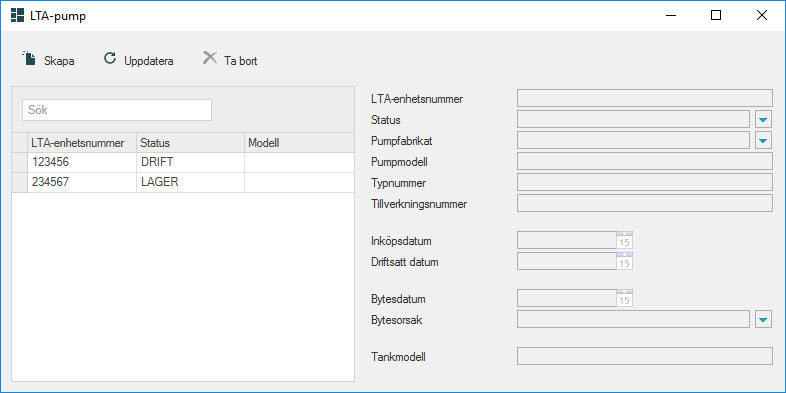Viewport: 786px width, 393px height.
Task: Sort by the Modell column header
Action: click(299, 143)
